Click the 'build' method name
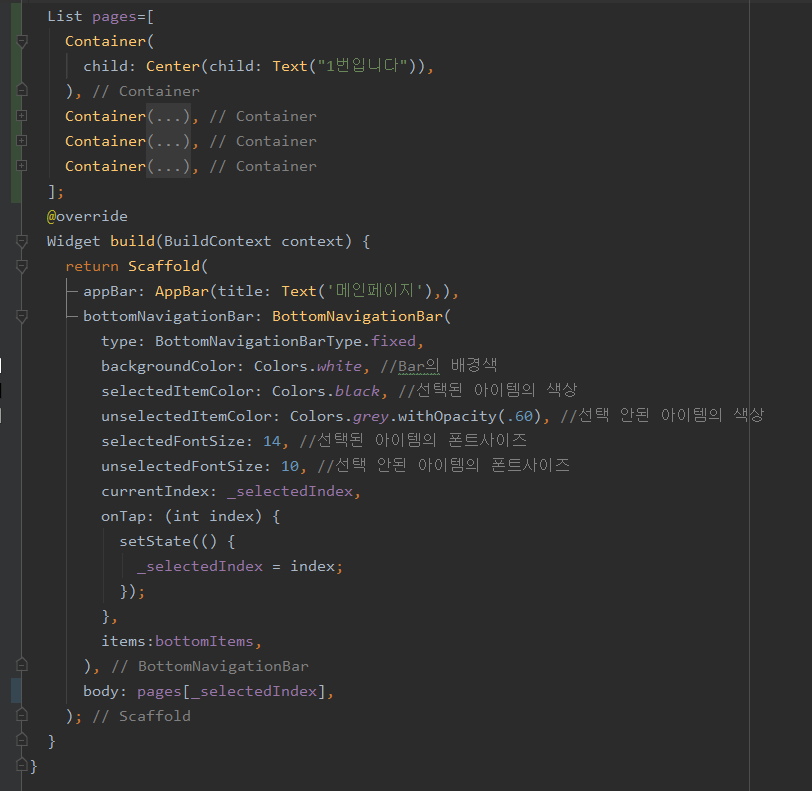812x791 pixels. point(133,241)
